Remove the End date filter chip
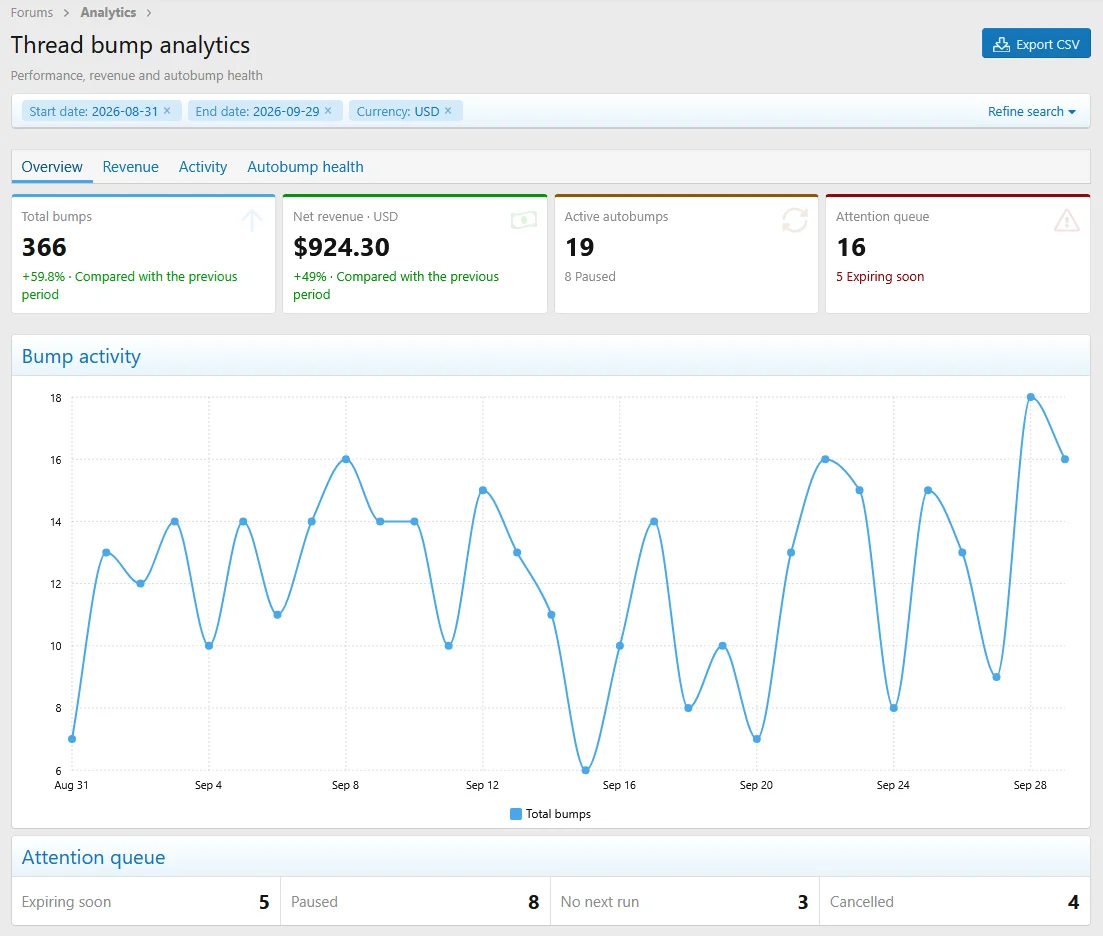Image resolution: width=1103 pixels, height=936 pixels. tap(328, 111)
